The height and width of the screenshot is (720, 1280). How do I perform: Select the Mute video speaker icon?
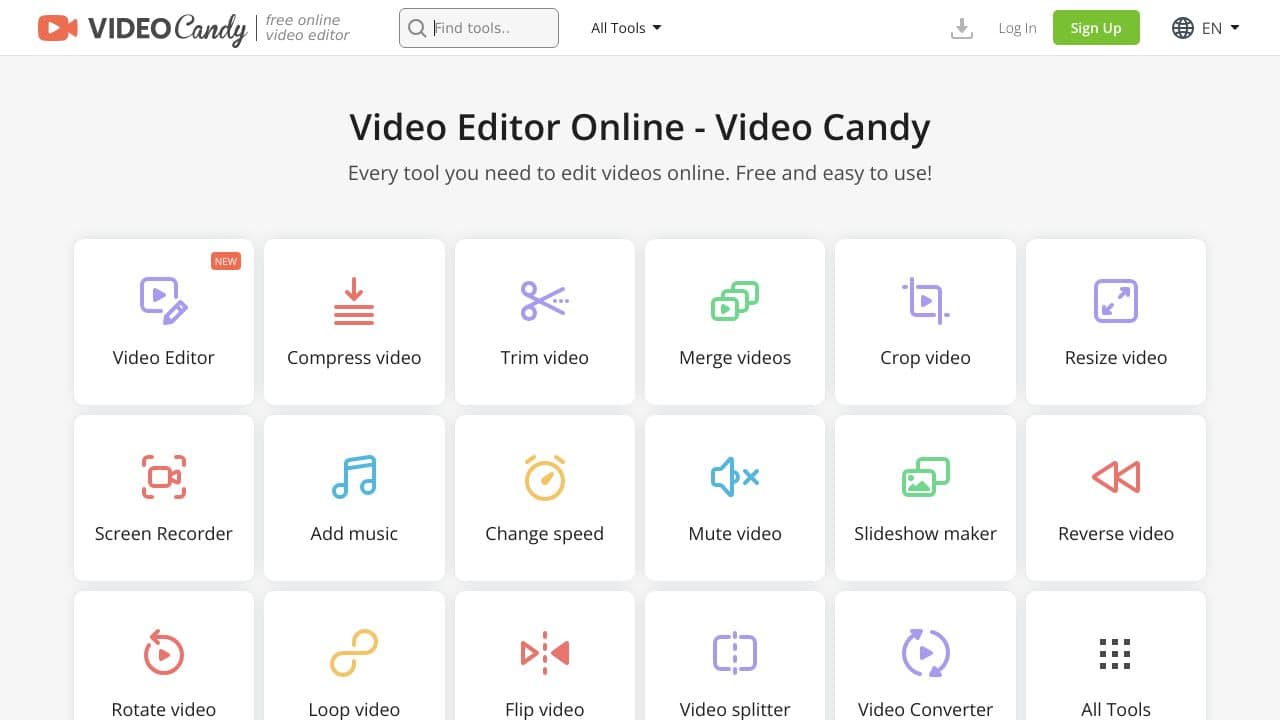pos(735,477)
